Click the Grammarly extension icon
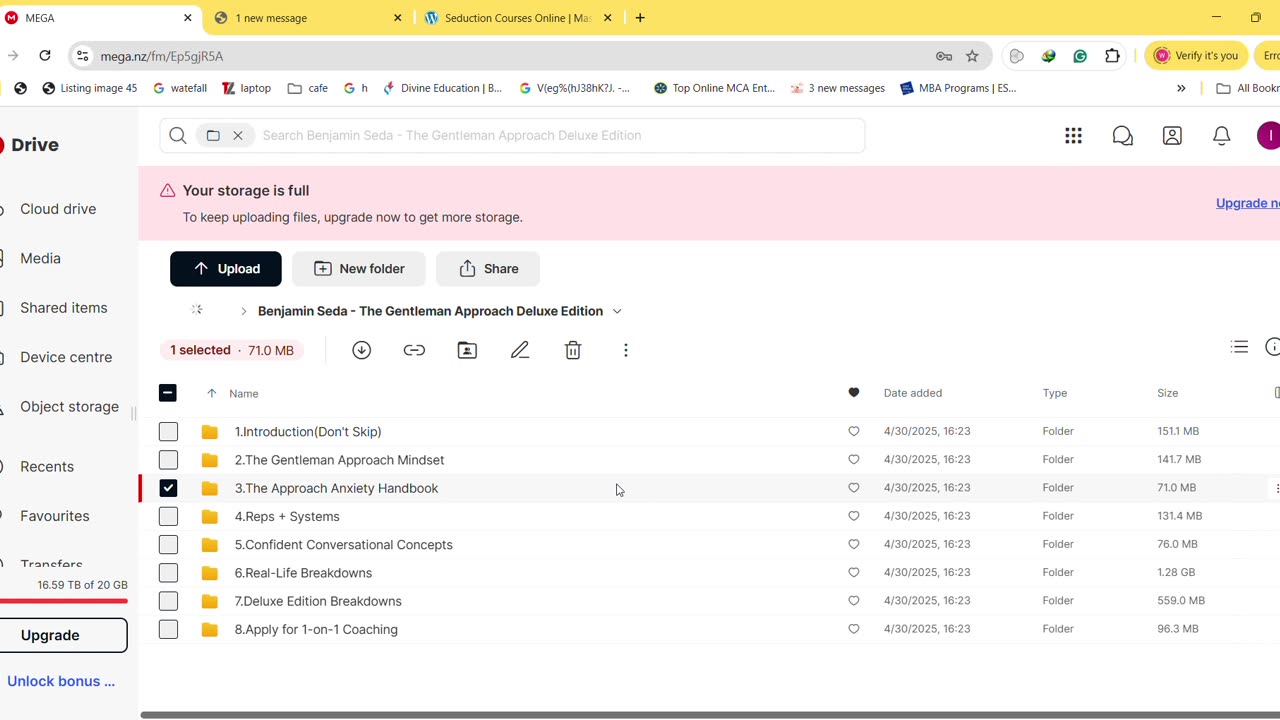This screenshot has width=1280, height=720. tap(1080, 56)
